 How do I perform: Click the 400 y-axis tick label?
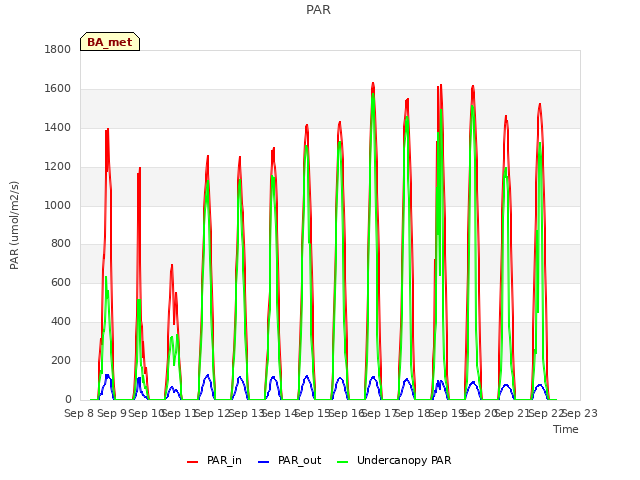61,322
